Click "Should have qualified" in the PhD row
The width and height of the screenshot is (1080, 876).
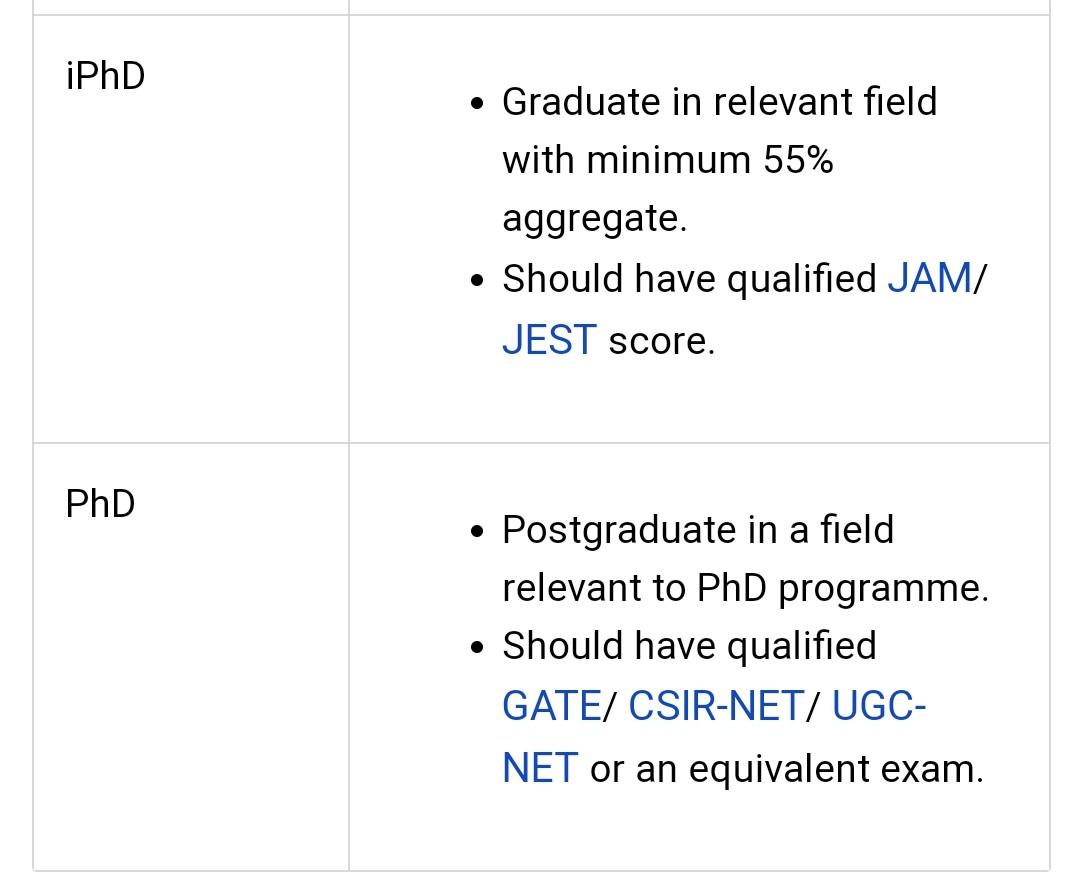[x=689, y=646]
